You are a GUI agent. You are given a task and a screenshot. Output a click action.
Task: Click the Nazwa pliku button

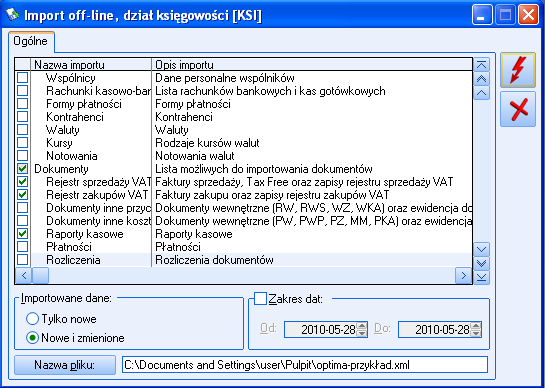click(x=65, y=365)
